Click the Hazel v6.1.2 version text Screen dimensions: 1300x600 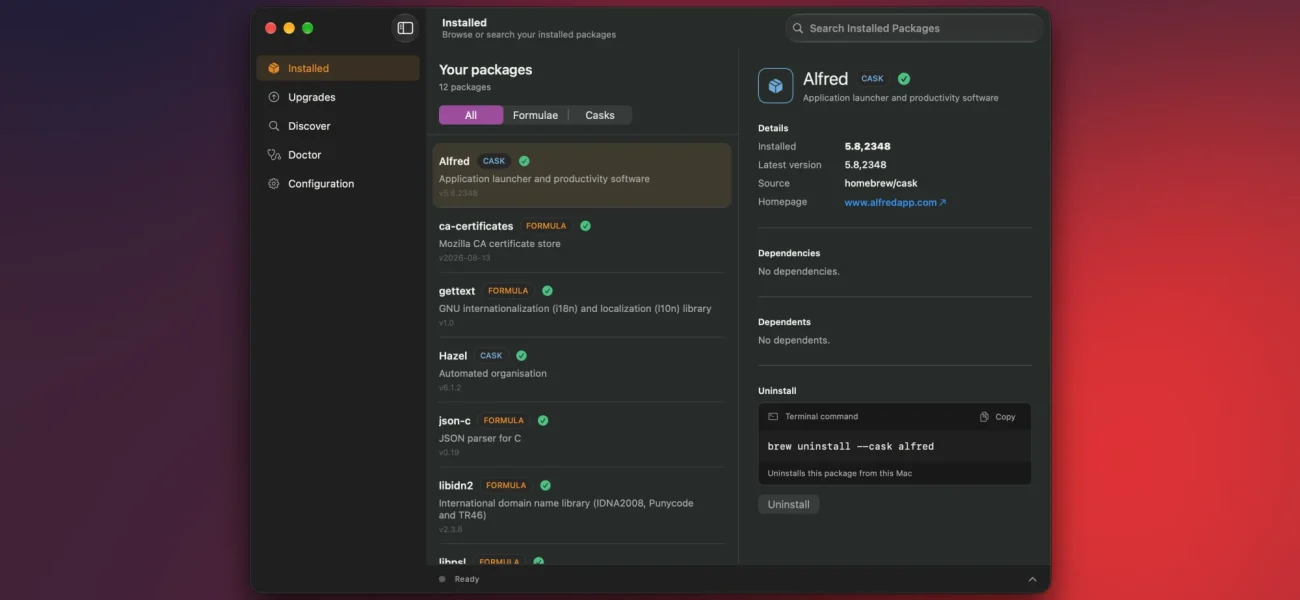point(450,388)
